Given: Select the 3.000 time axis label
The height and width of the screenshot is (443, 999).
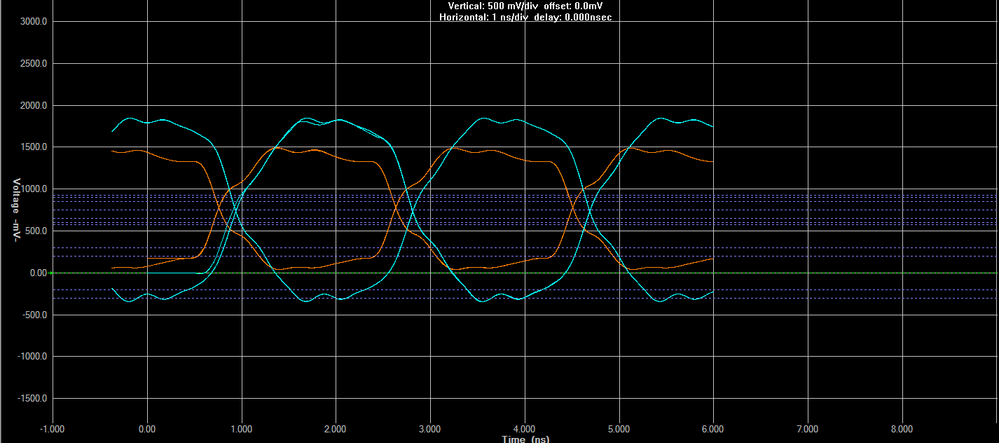Looking at the screenshot, I should click(x=430, y=430).
